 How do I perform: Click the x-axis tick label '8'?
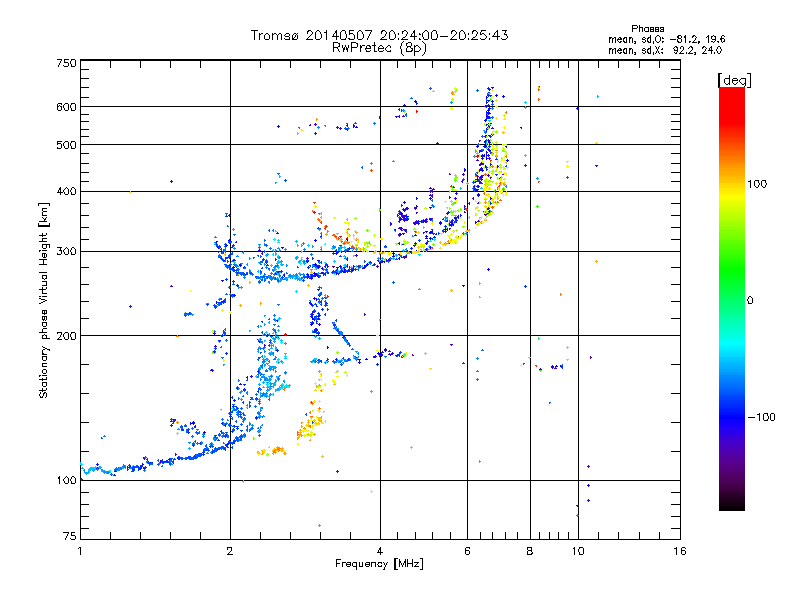530,551
